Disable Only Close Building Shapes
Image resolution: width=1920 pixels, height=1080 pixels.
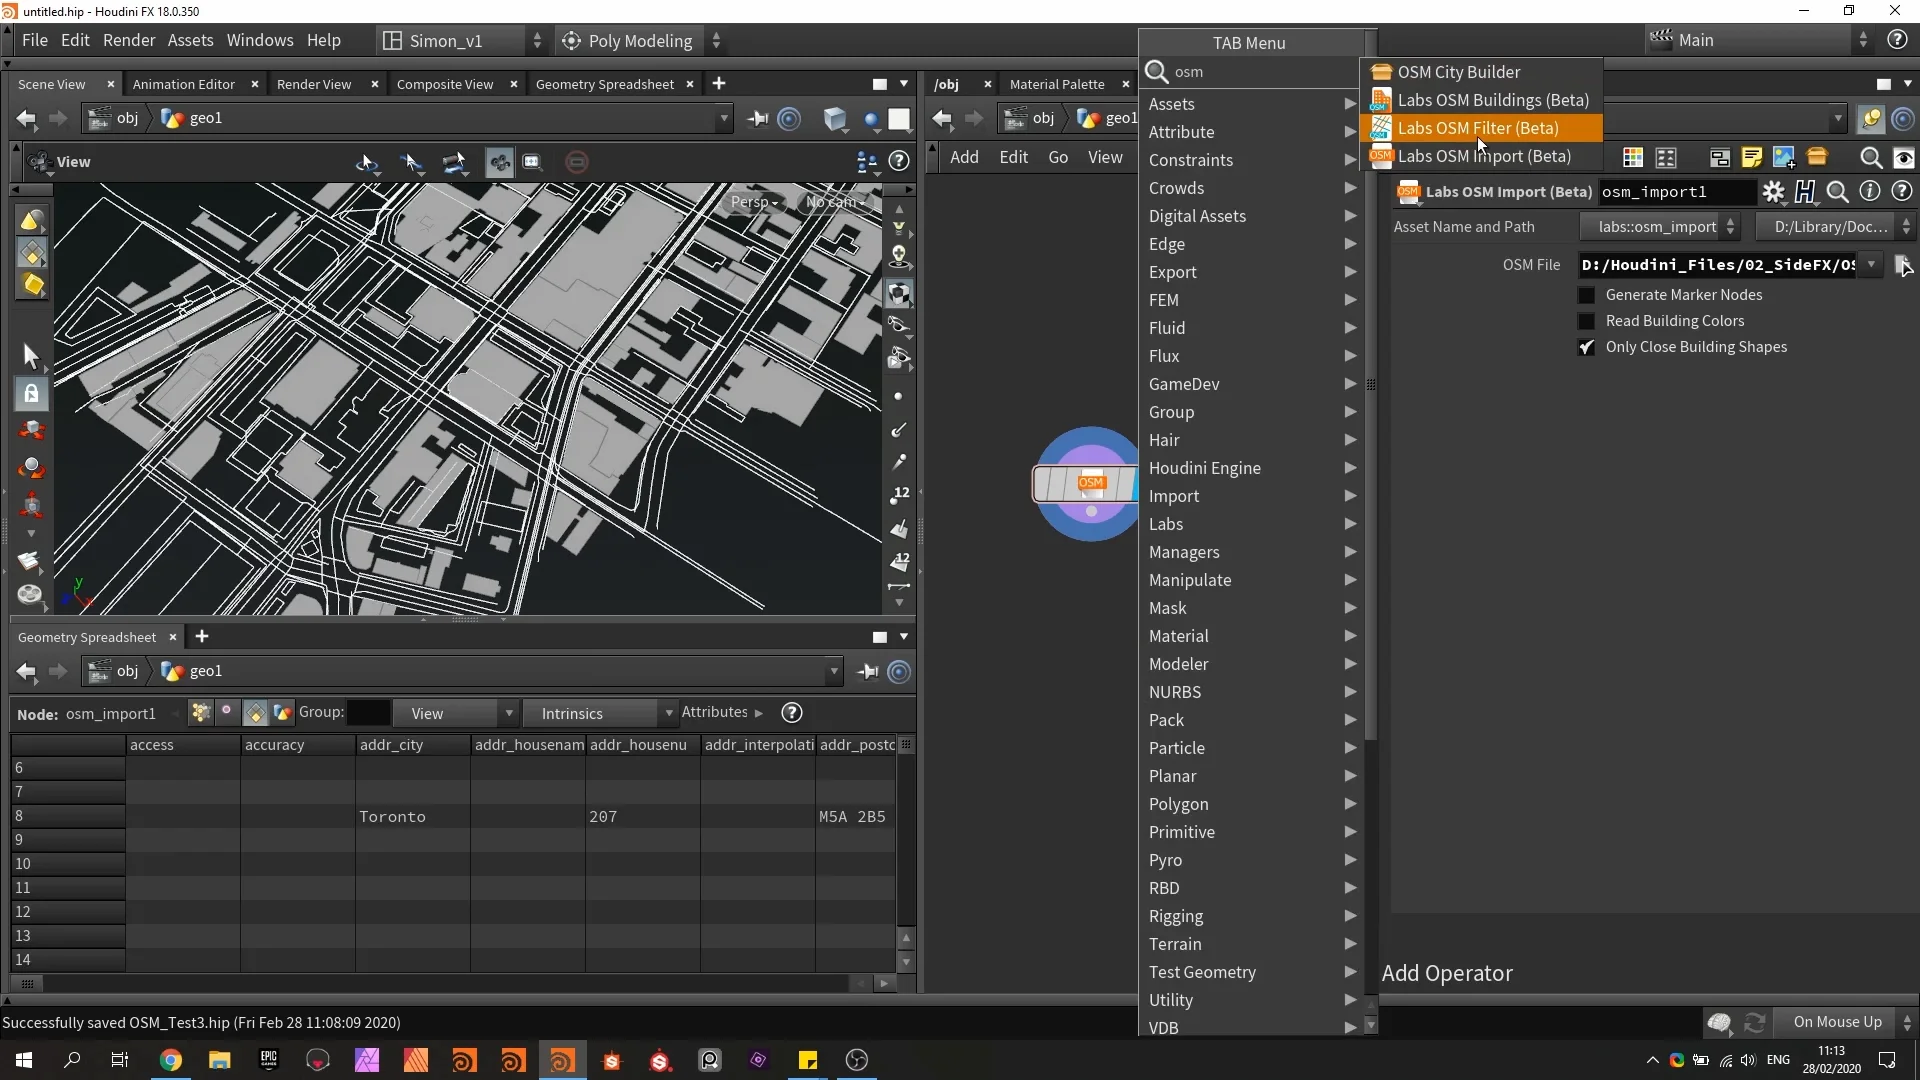coord(1587,347)
